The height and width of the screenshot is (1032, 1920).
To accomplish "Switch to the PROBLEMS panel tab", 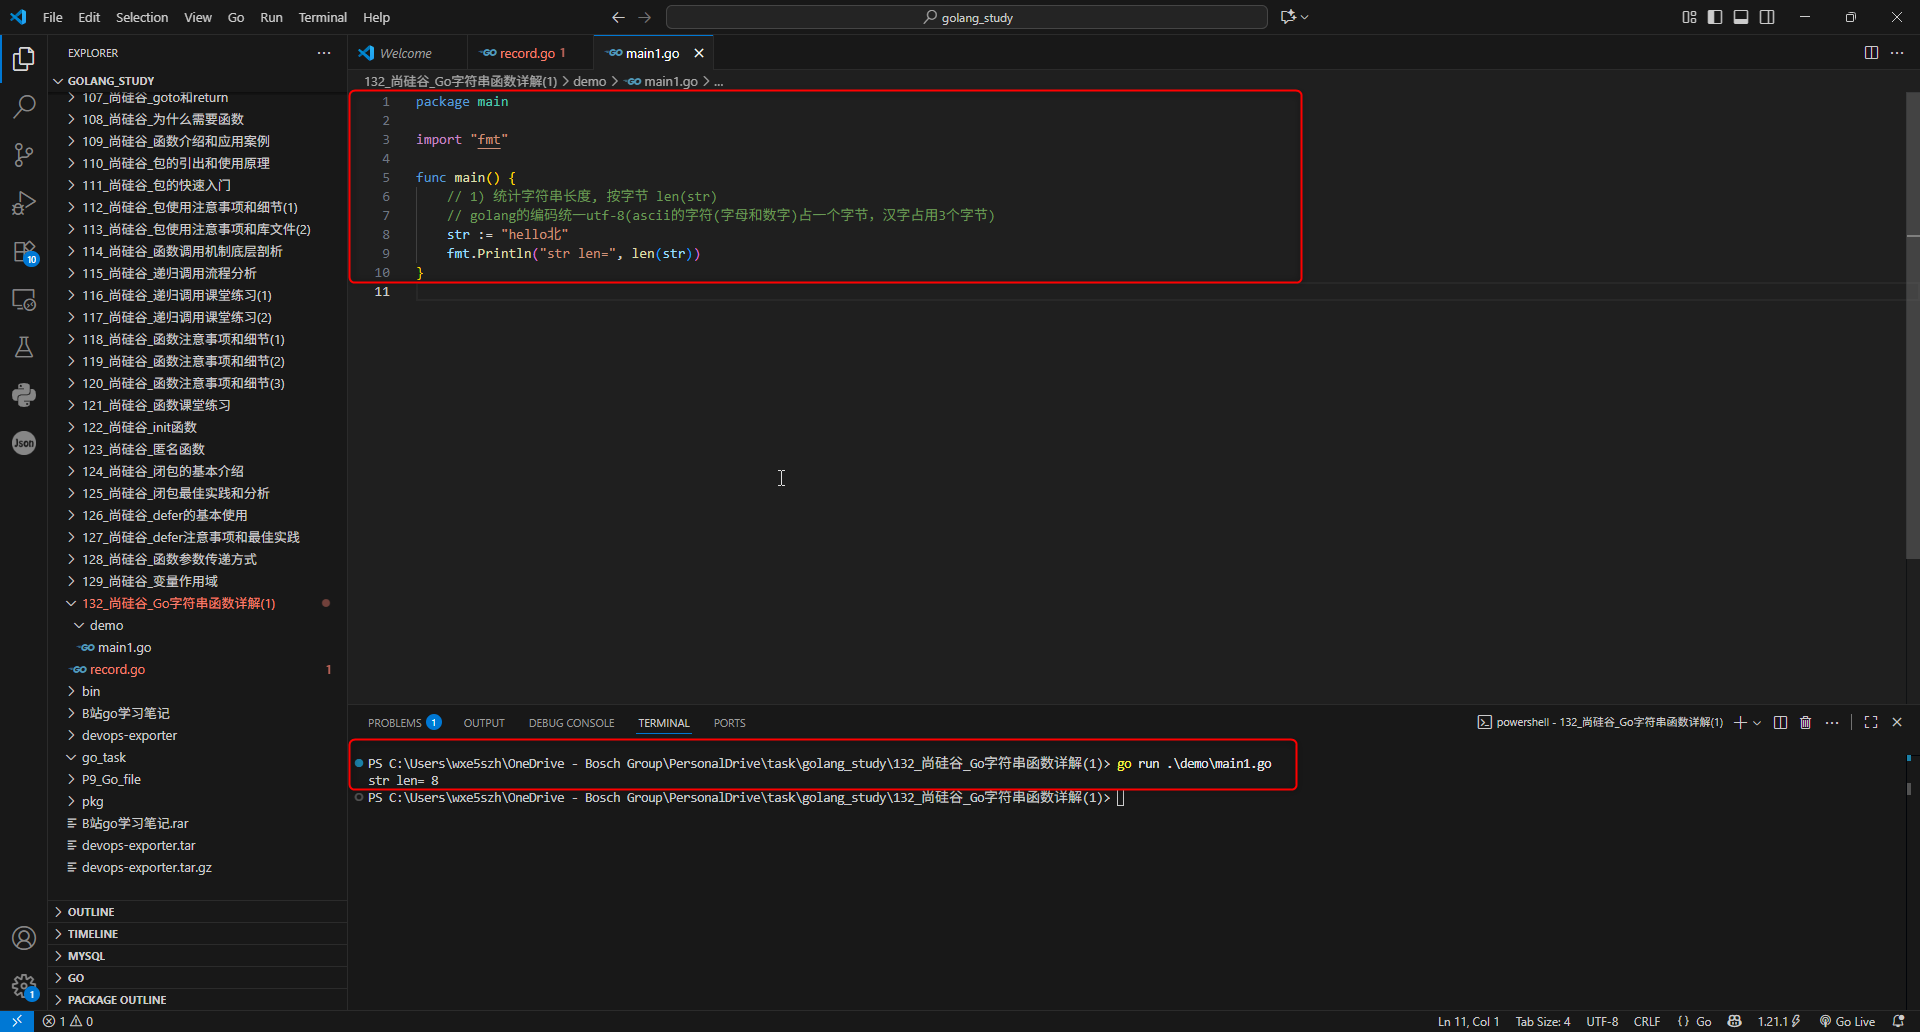I will click(x=404, y=722).
